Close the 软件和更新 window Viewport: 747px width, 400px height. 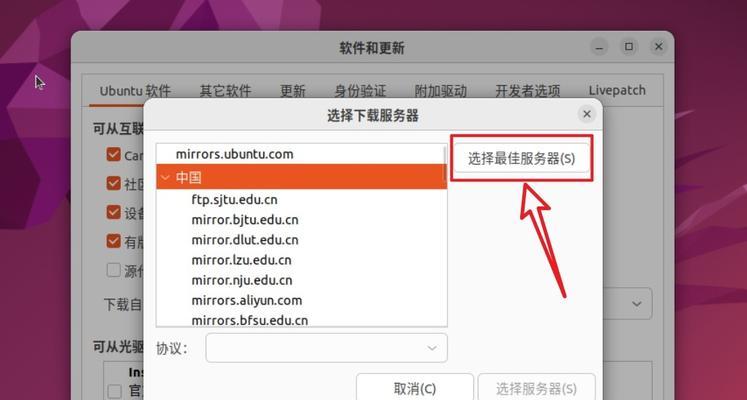658,47
